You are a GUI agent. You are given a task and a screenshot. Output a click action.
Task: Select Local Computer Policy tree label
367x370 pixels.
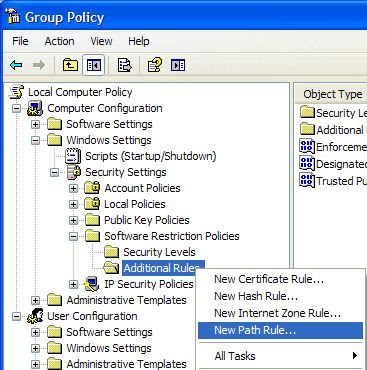80,92
